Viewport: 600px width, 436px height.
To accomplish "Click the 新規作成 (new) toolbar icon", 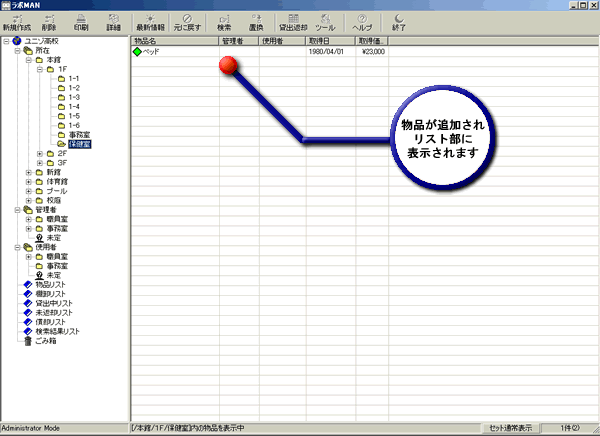I will (x=17, y=23).
